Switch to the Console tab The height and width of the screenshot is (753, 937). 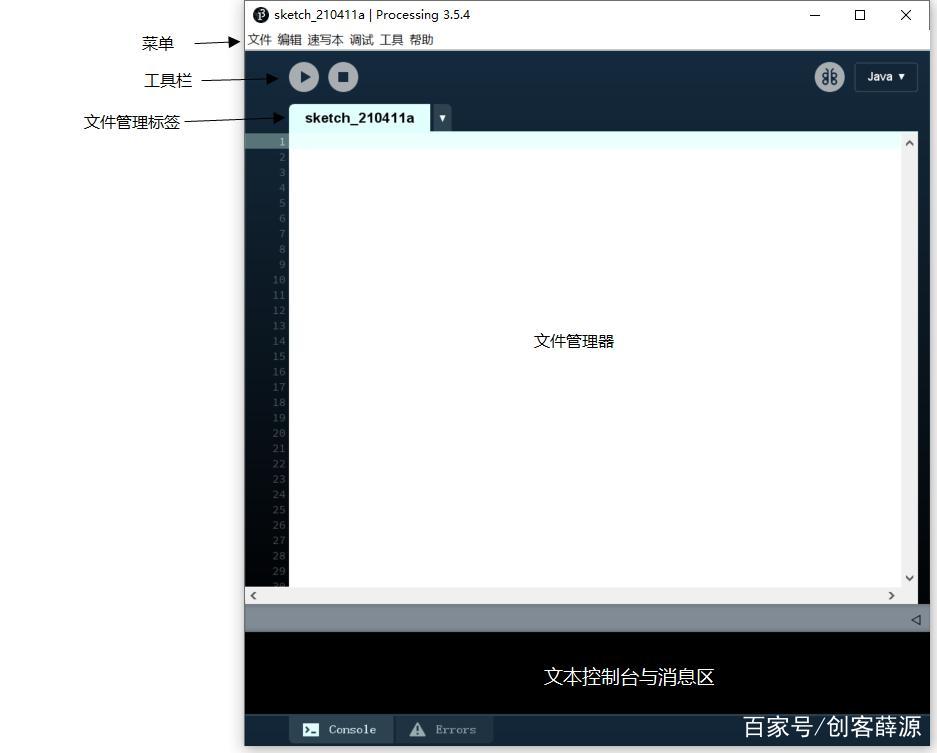(341, 730)
